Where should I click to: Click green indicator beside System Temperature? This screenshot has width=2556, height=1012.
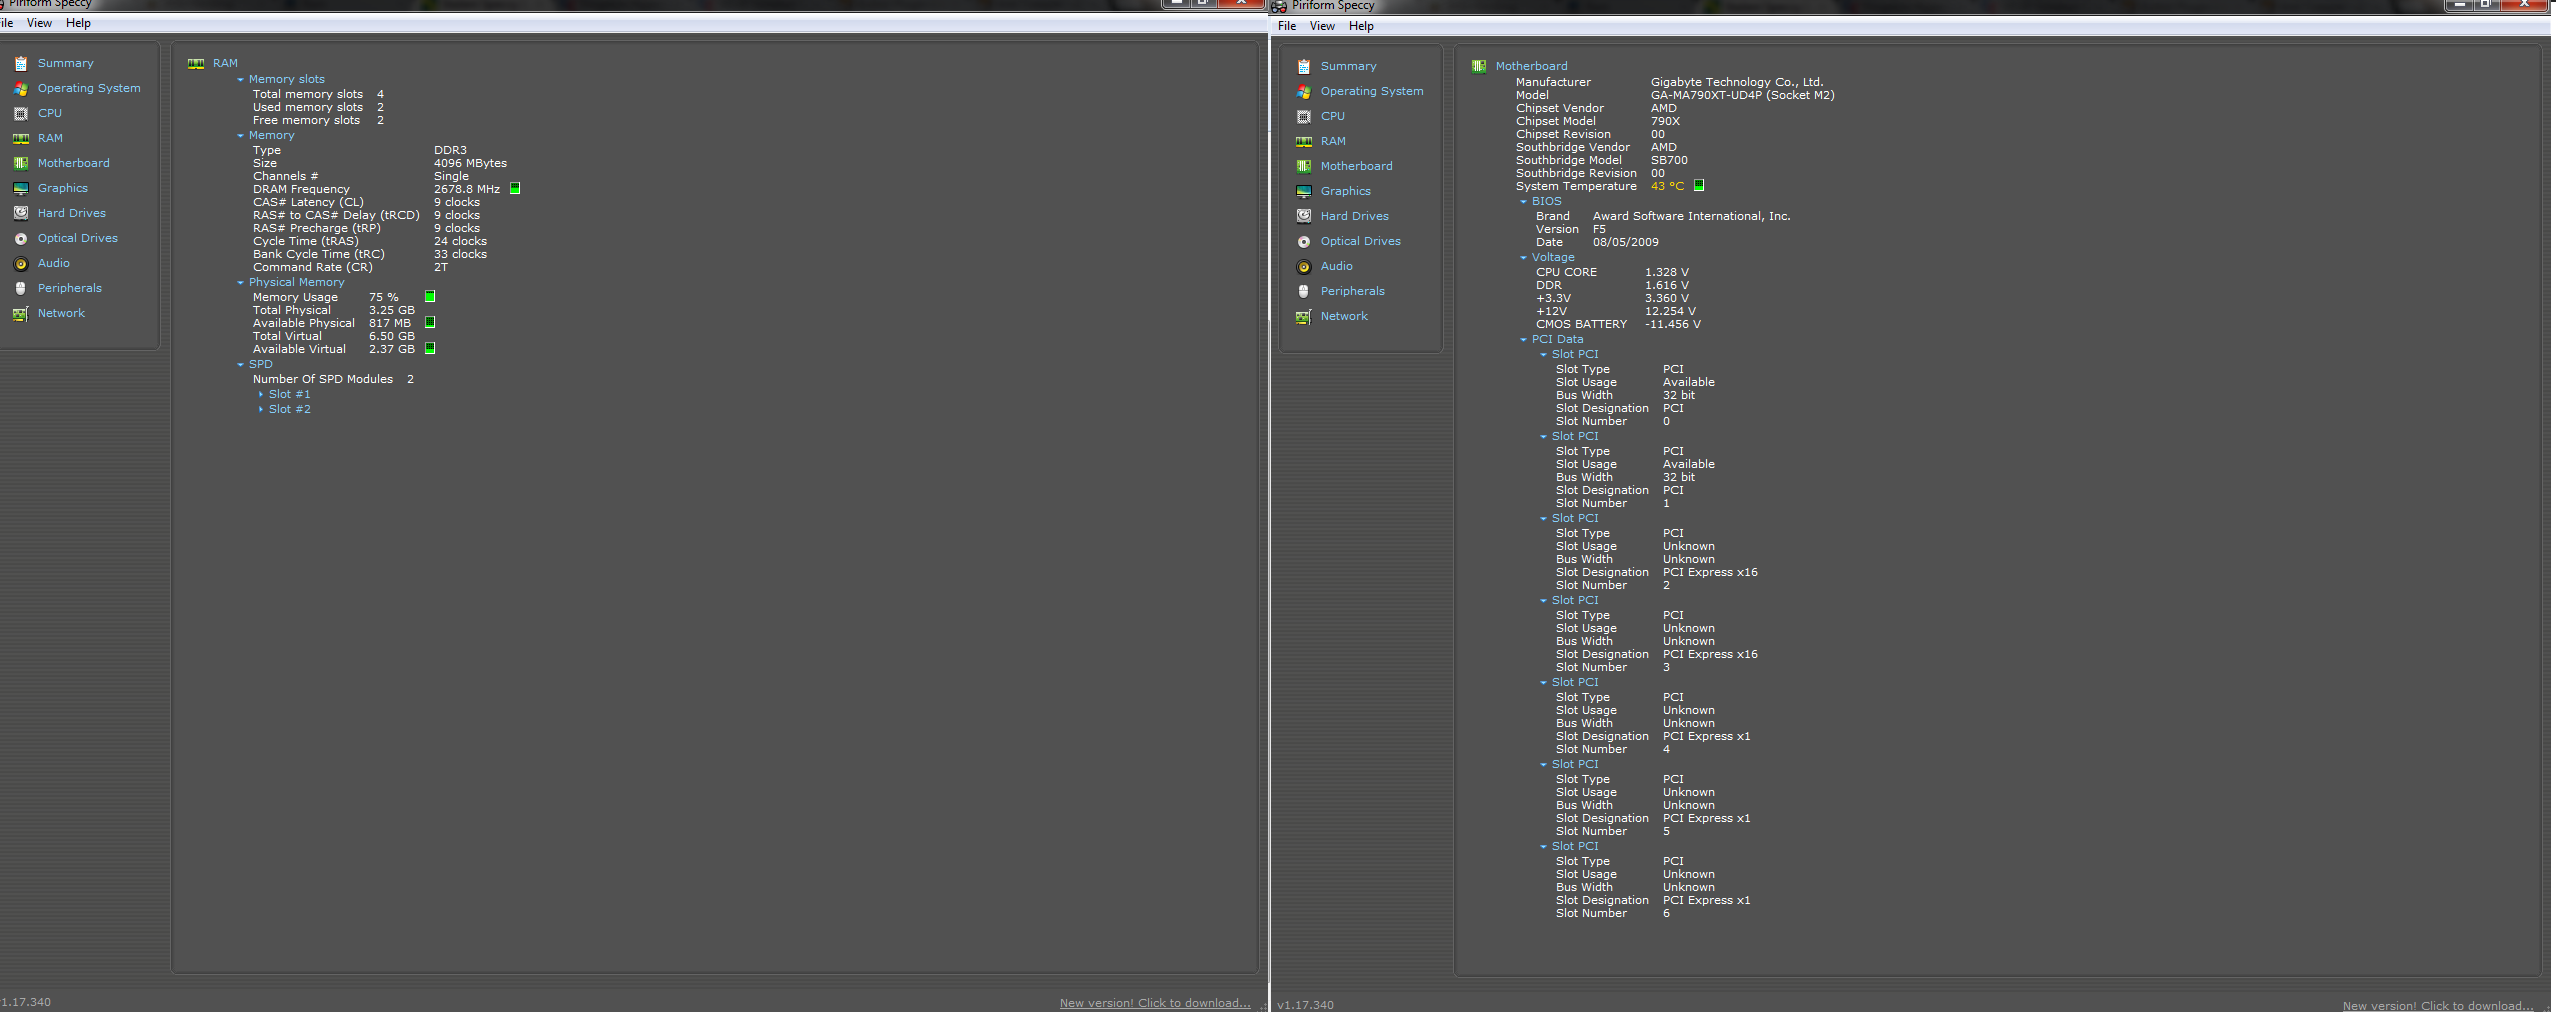tap(1699, 185)
